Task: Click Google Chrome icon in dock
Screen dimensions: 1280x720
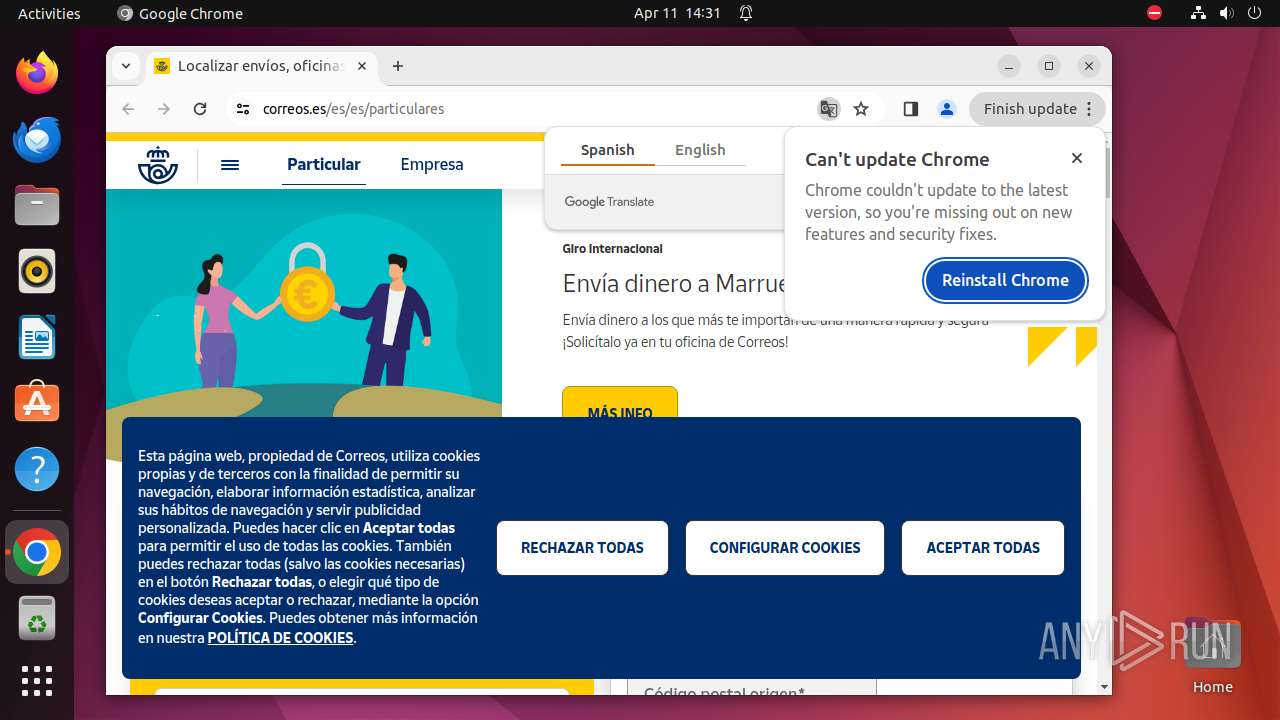Action: point(37,552)
